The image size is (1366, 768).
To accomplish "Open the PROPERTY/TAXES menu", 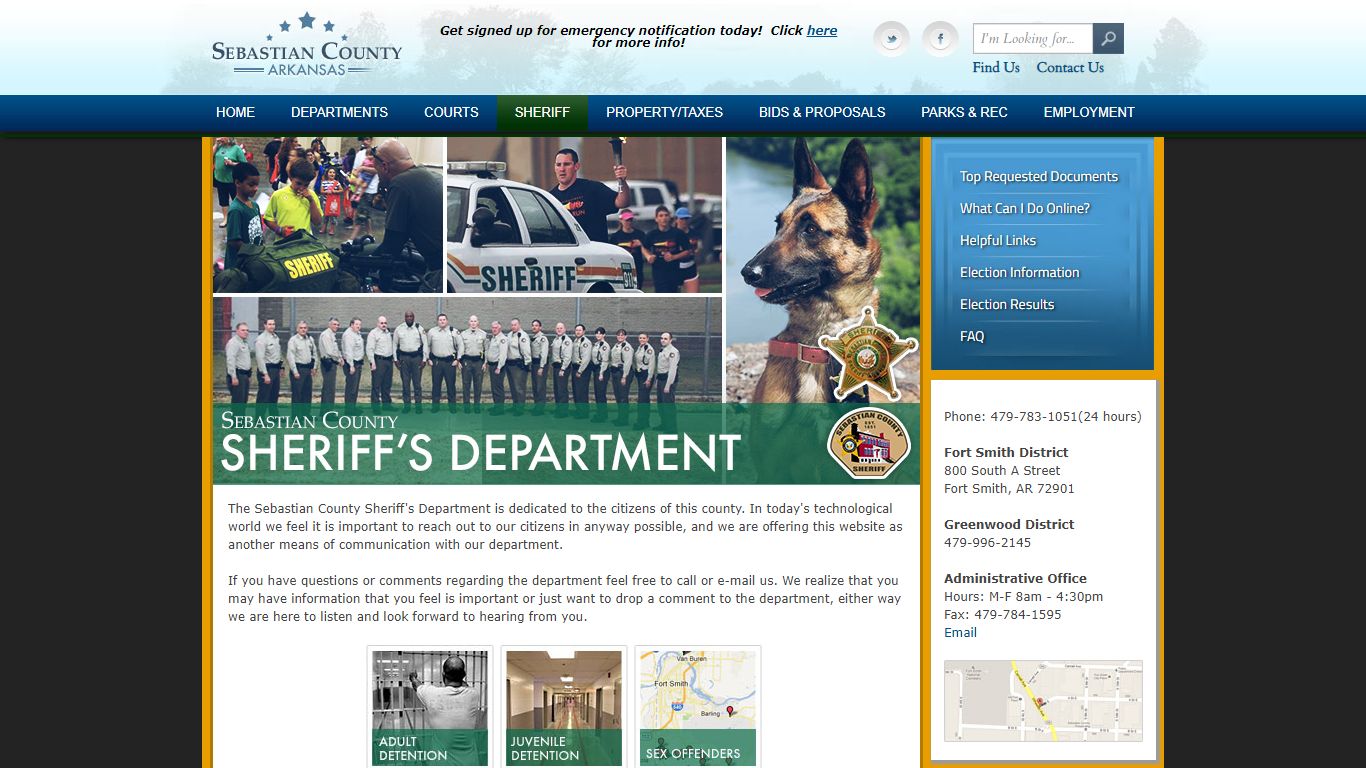I will tap(664, 112).
